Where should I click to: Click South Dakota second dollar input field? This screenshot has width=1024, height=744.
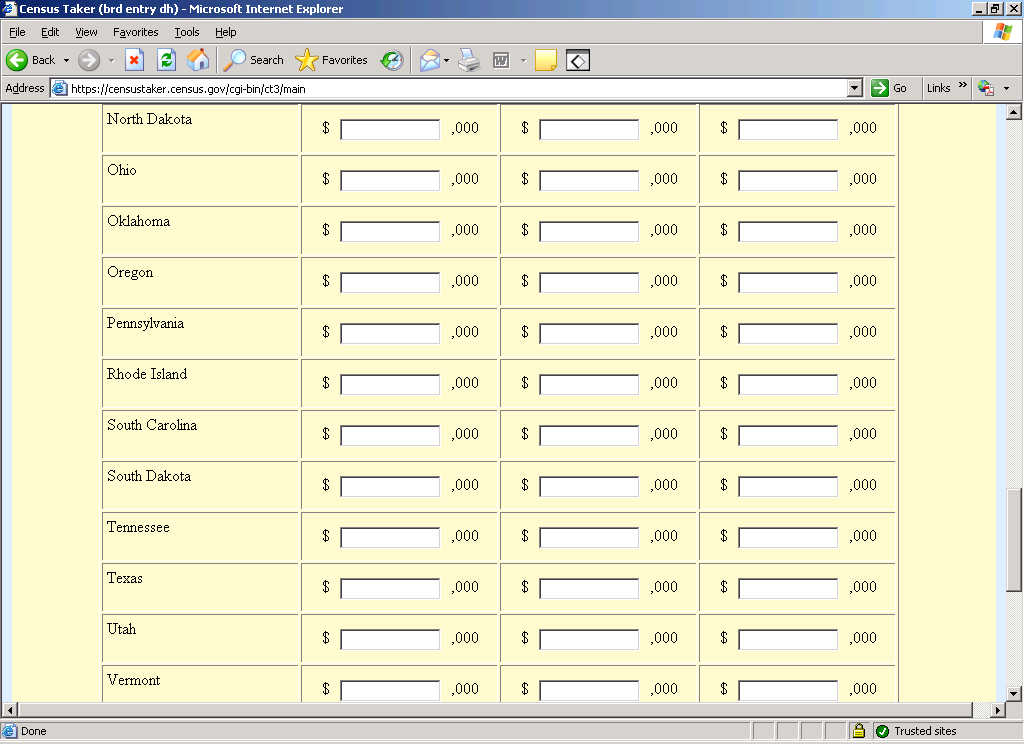[589, 486]
